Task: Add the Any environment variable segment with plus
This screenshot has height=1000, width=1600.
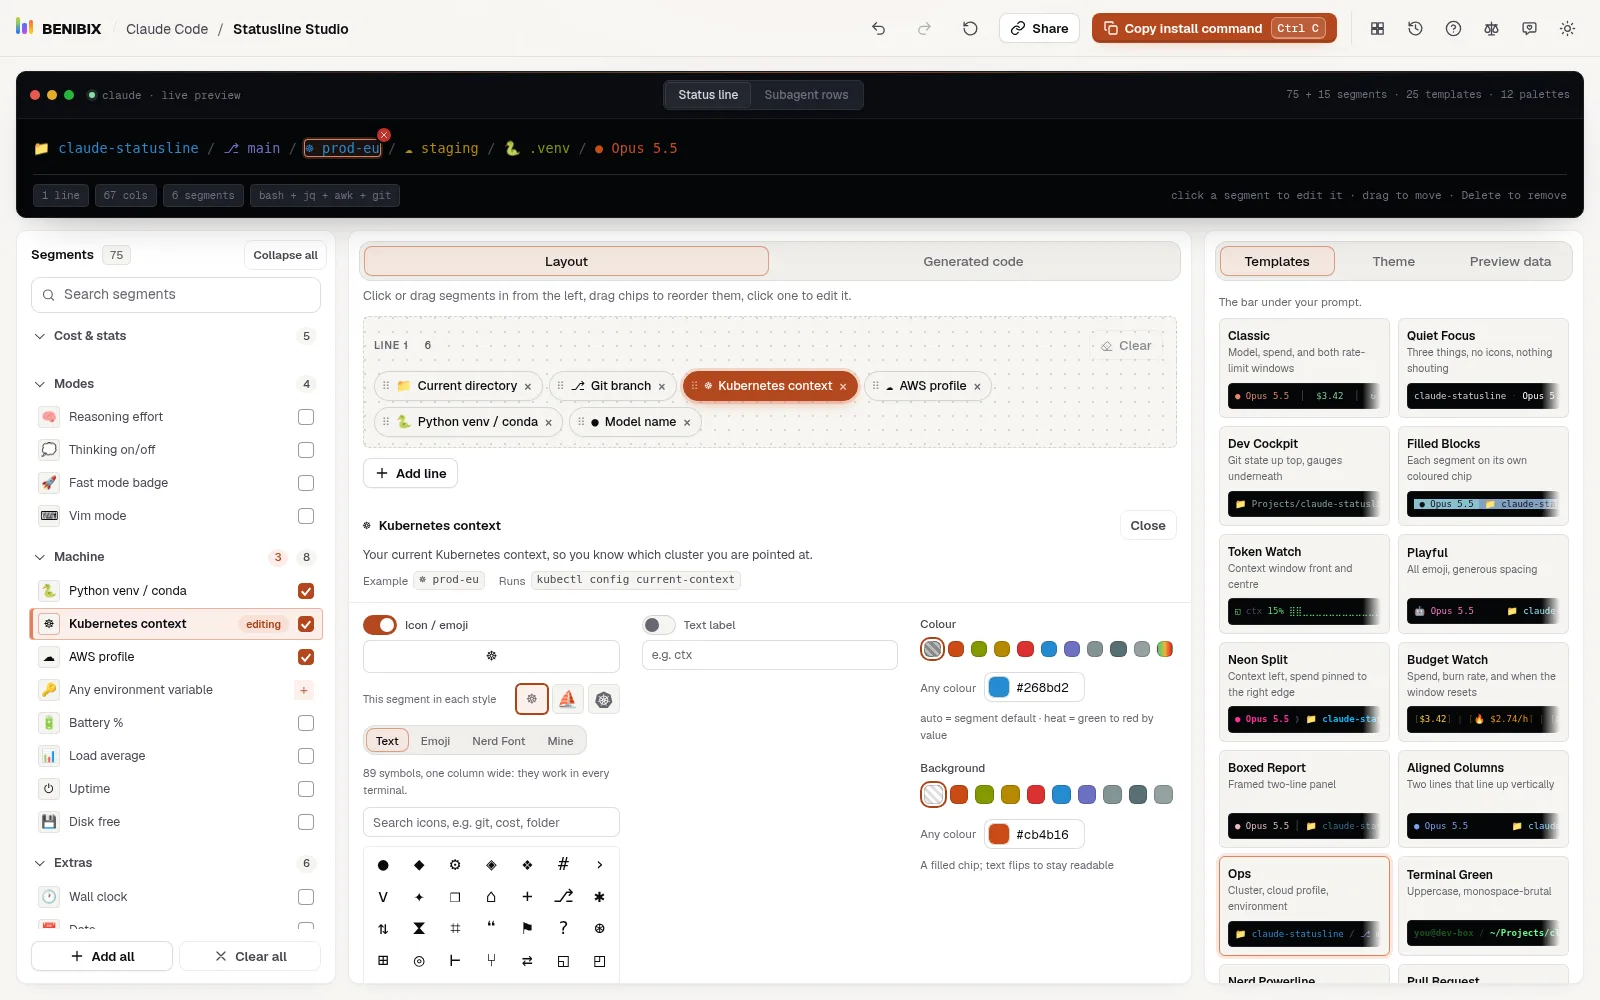Action: (x=304, y=690)
